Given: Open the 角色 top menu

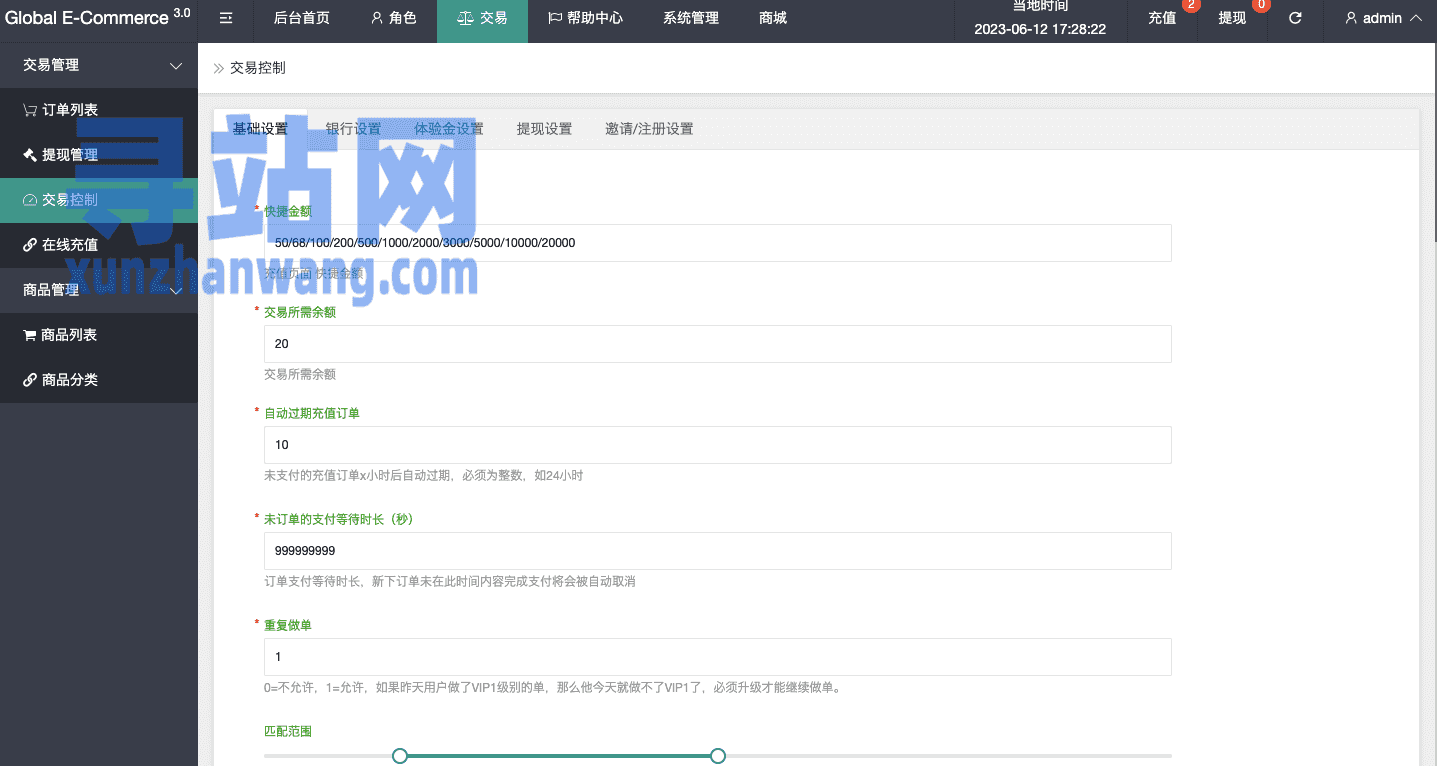Looking at the screenshot, I should tap(393, 18).
